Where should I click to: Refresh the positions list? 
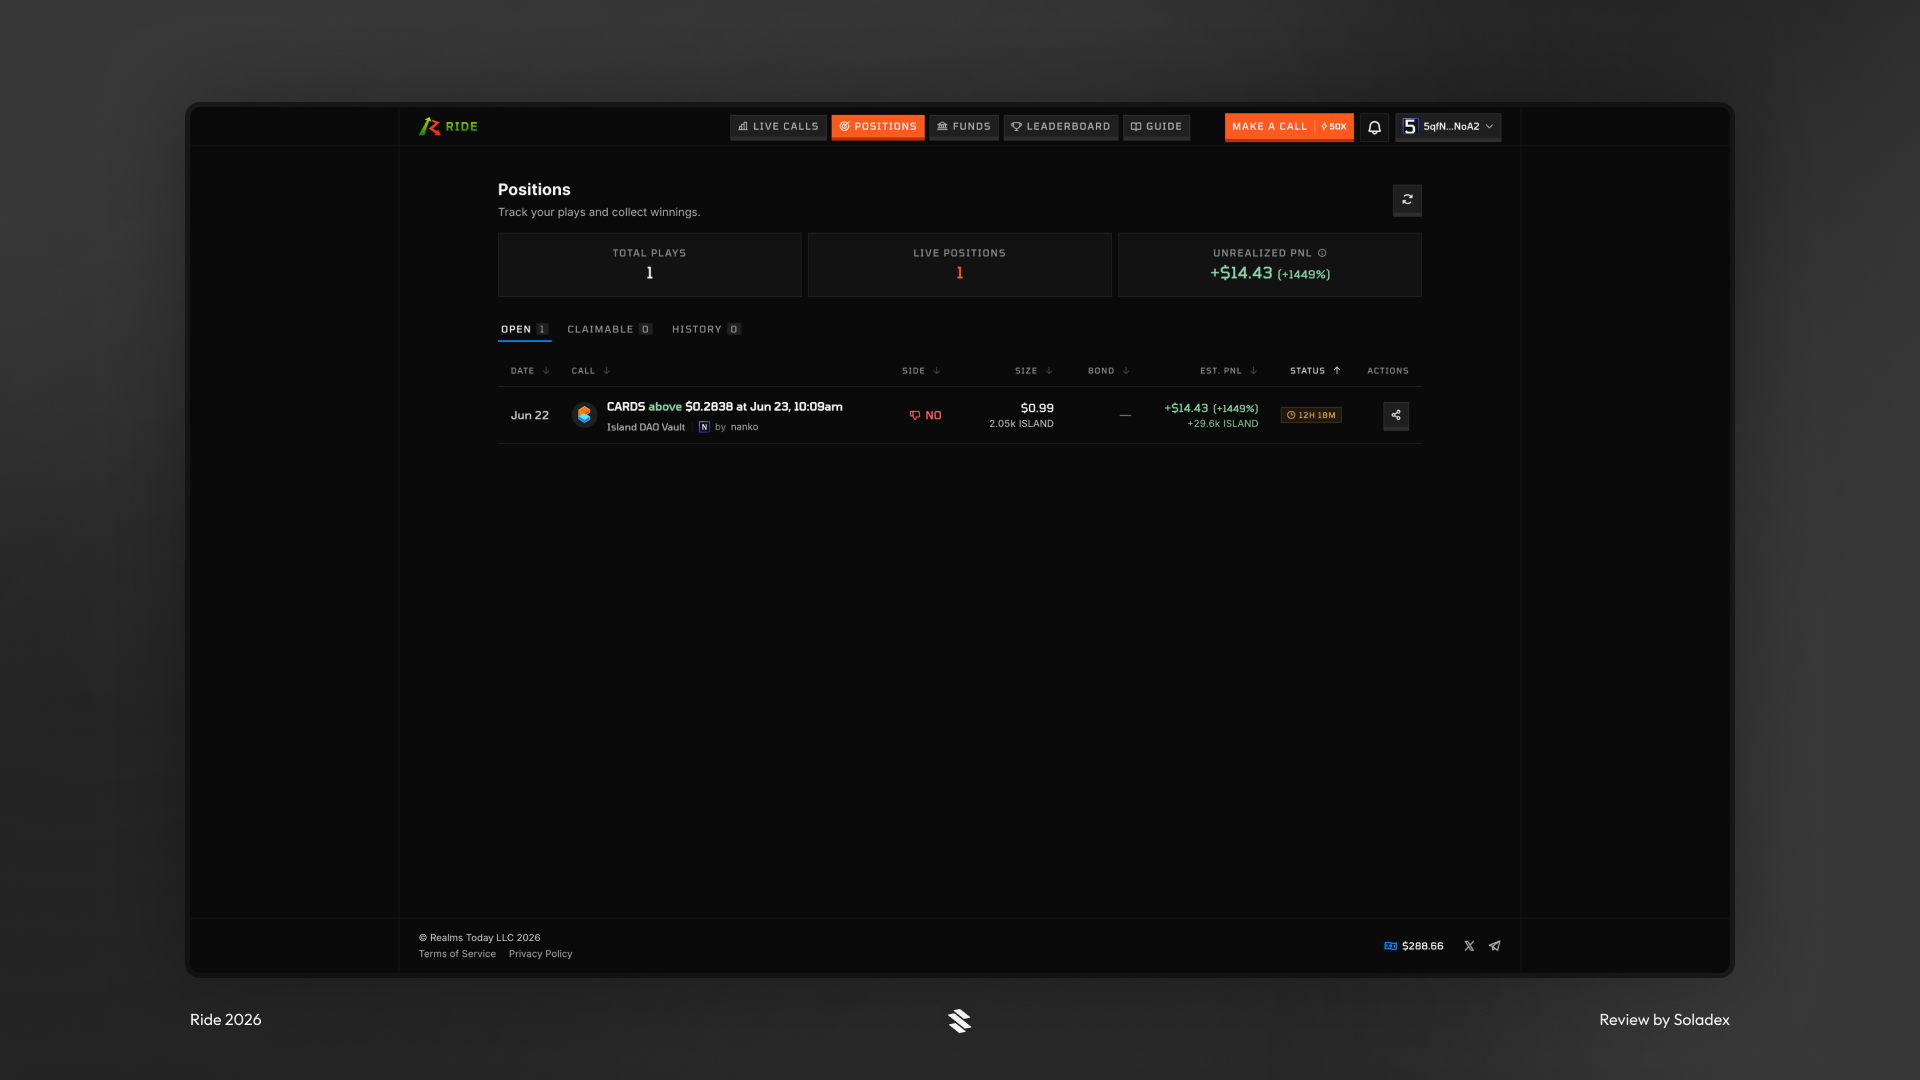(x=1407, y=200)
